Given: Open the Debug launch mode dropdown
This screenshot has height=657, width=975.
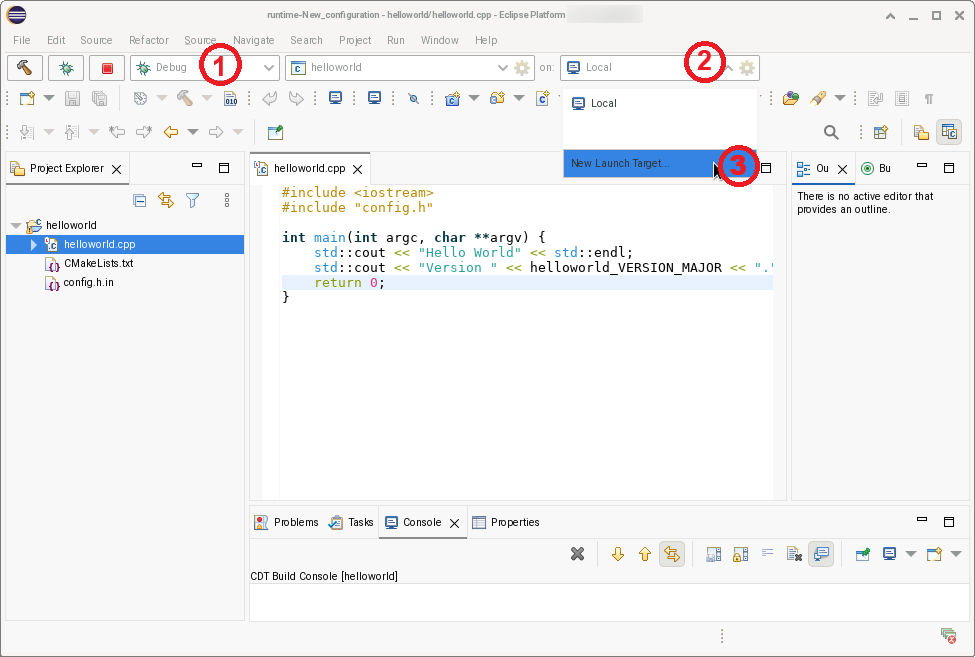Looking at the screenshot, I should [x=268, y=68].
